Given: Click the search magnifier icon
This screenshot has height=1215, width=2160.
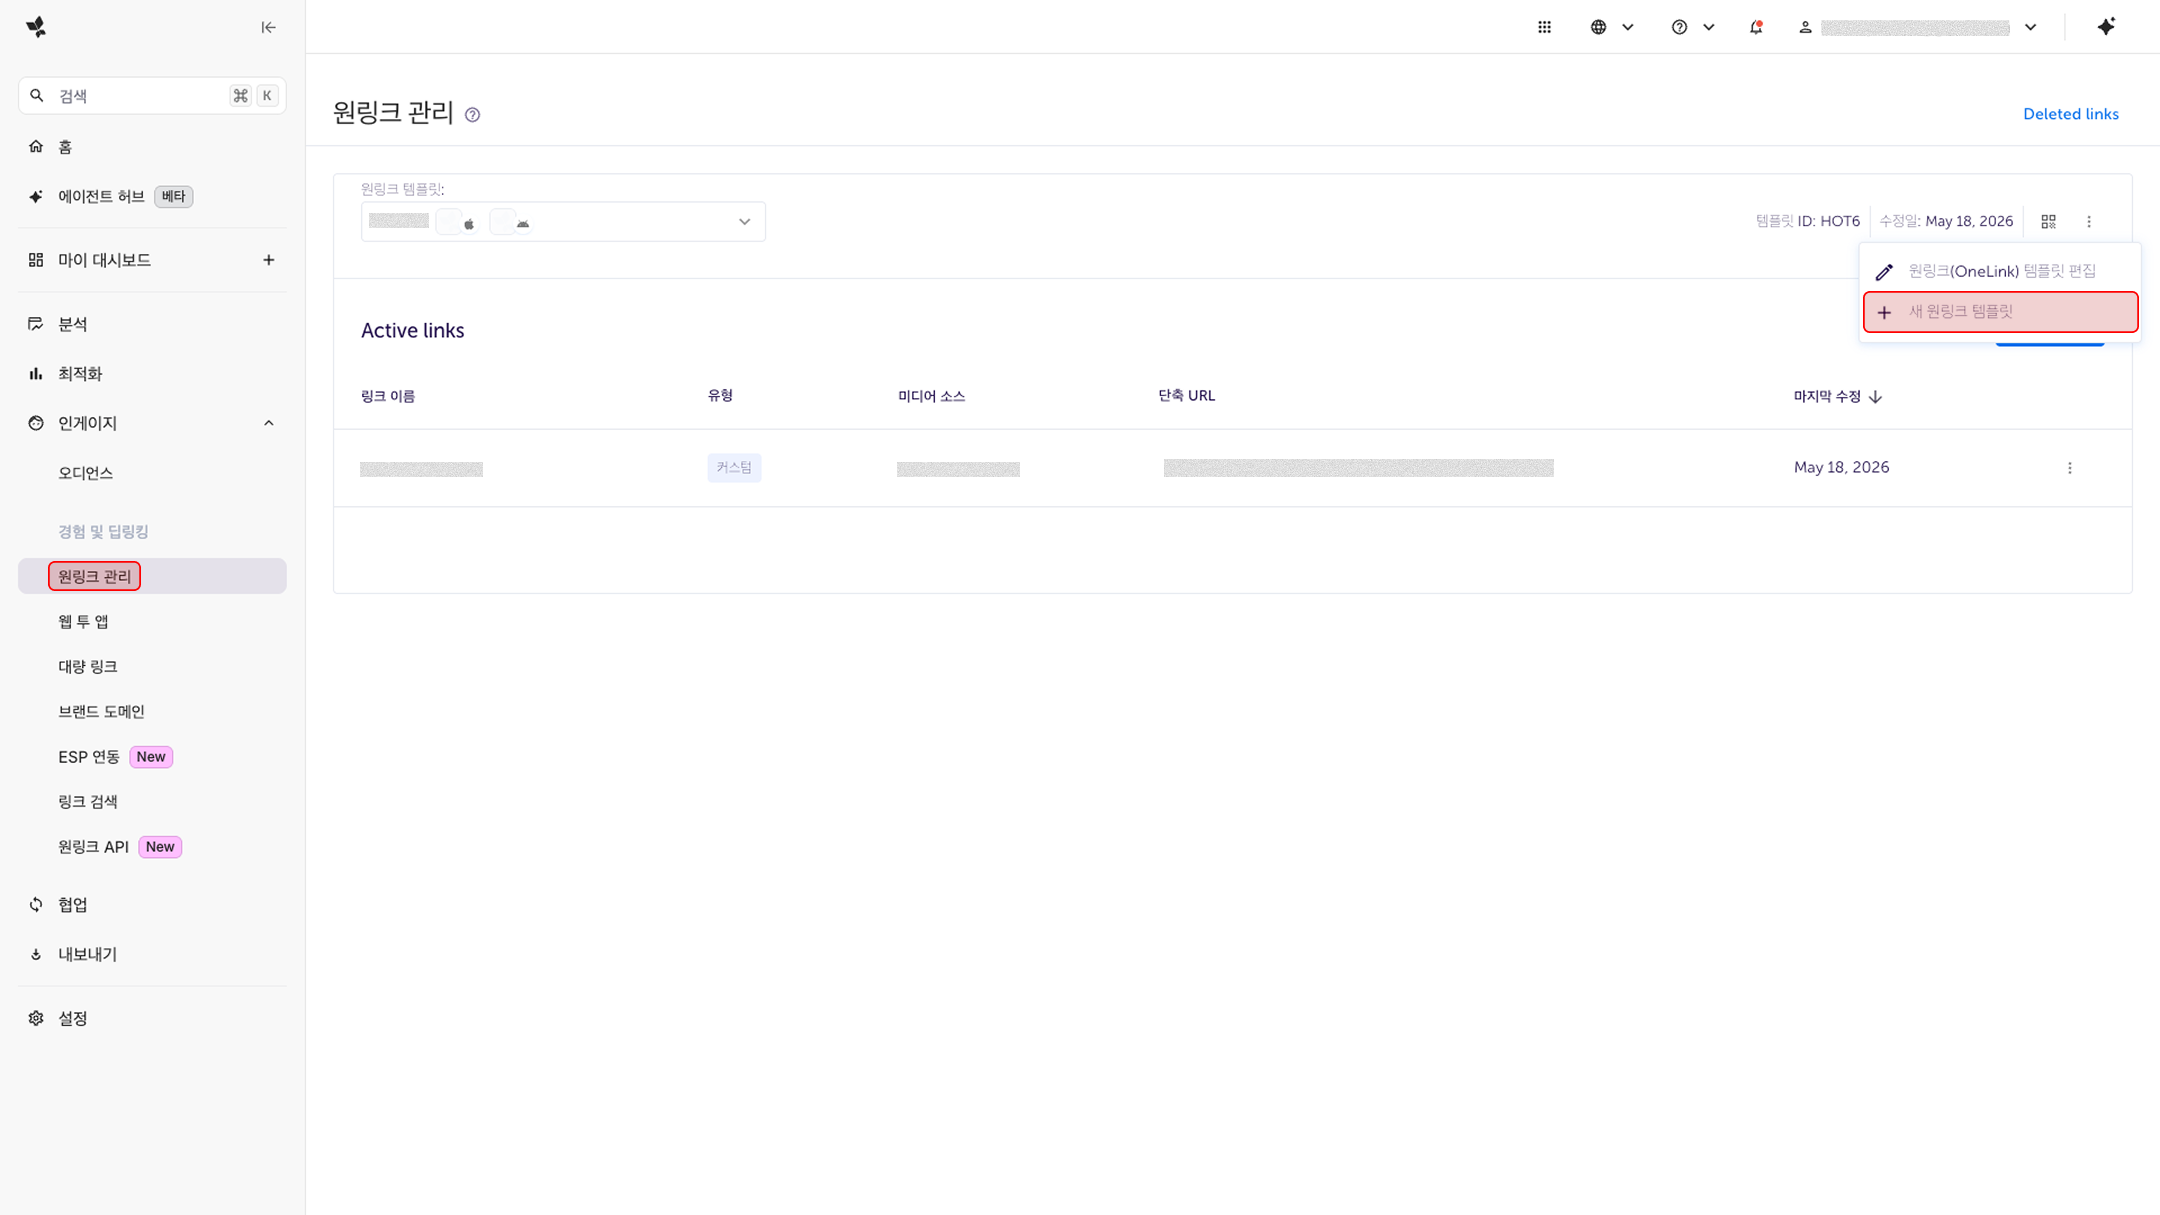Looking at the screenshot, I should pos(37,96).
